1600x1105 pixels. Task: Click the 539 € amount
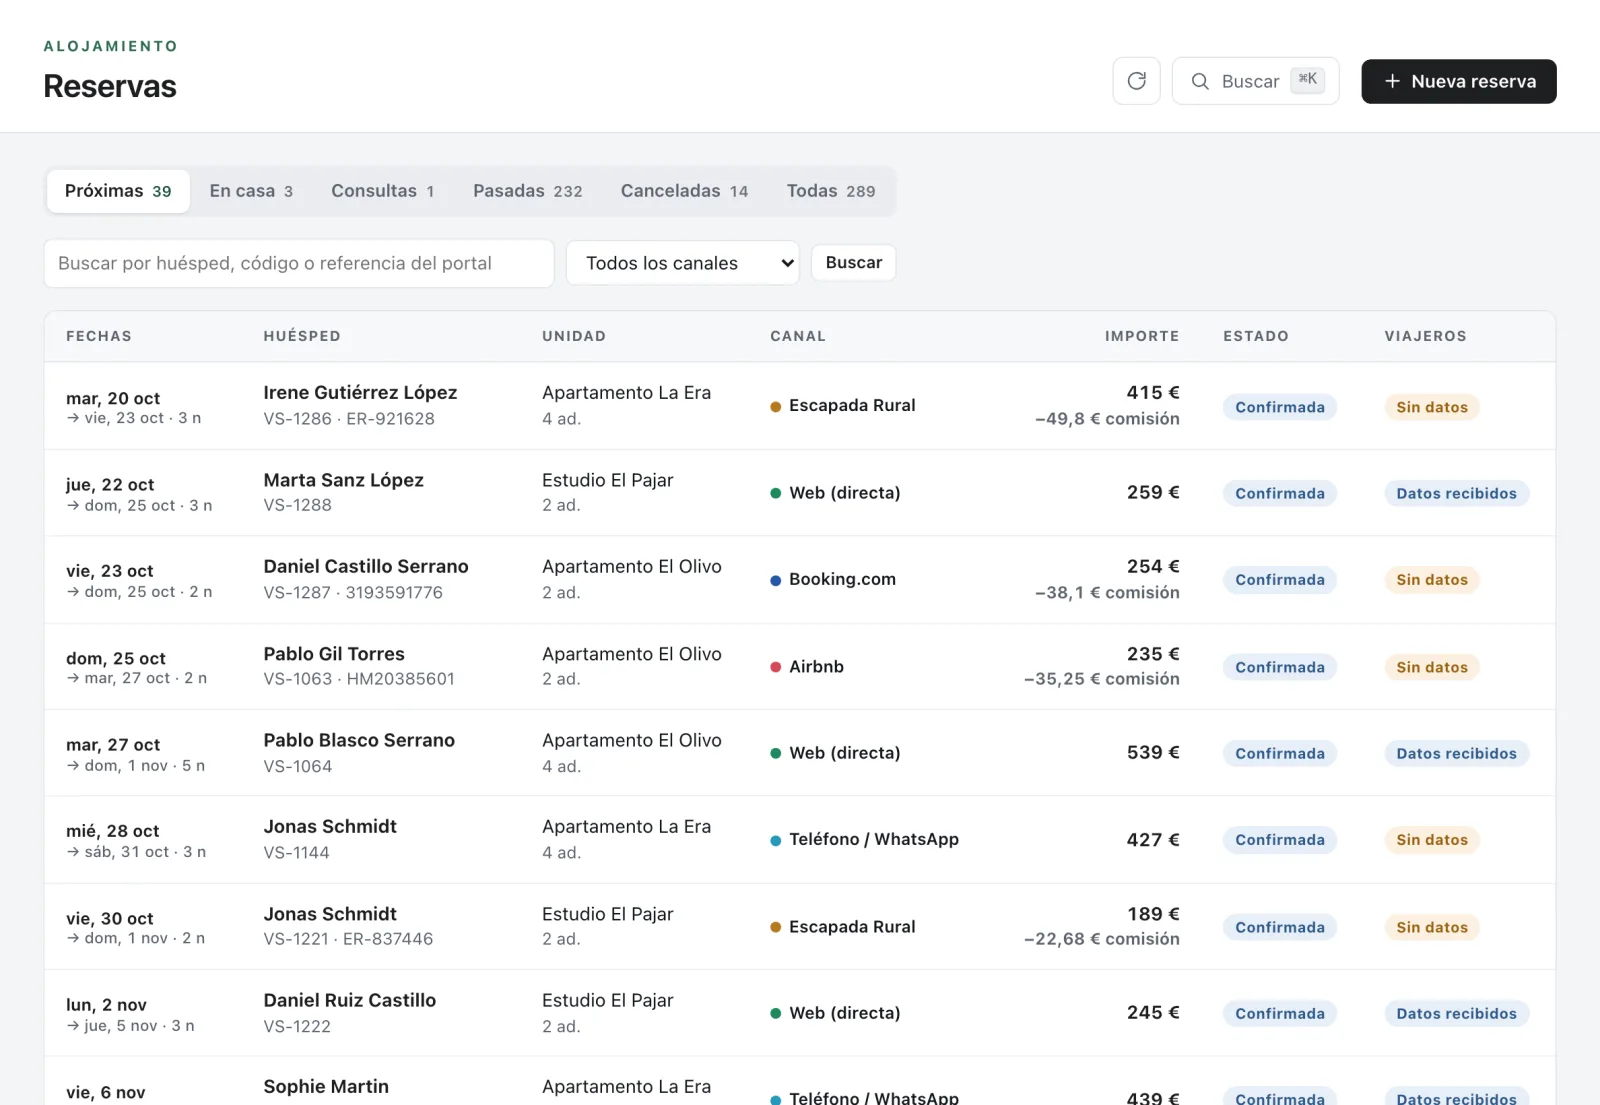click(x=1153, y=752)
